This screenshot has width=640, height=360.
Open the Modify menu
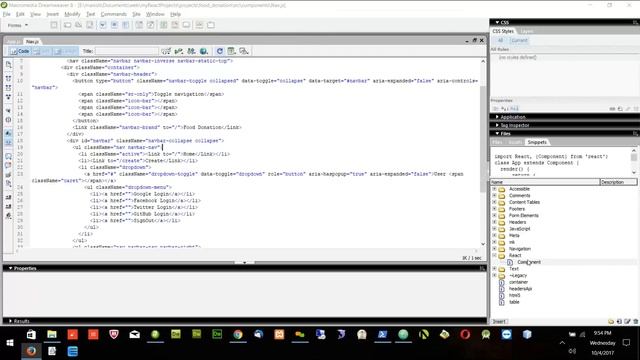point(72,14)
